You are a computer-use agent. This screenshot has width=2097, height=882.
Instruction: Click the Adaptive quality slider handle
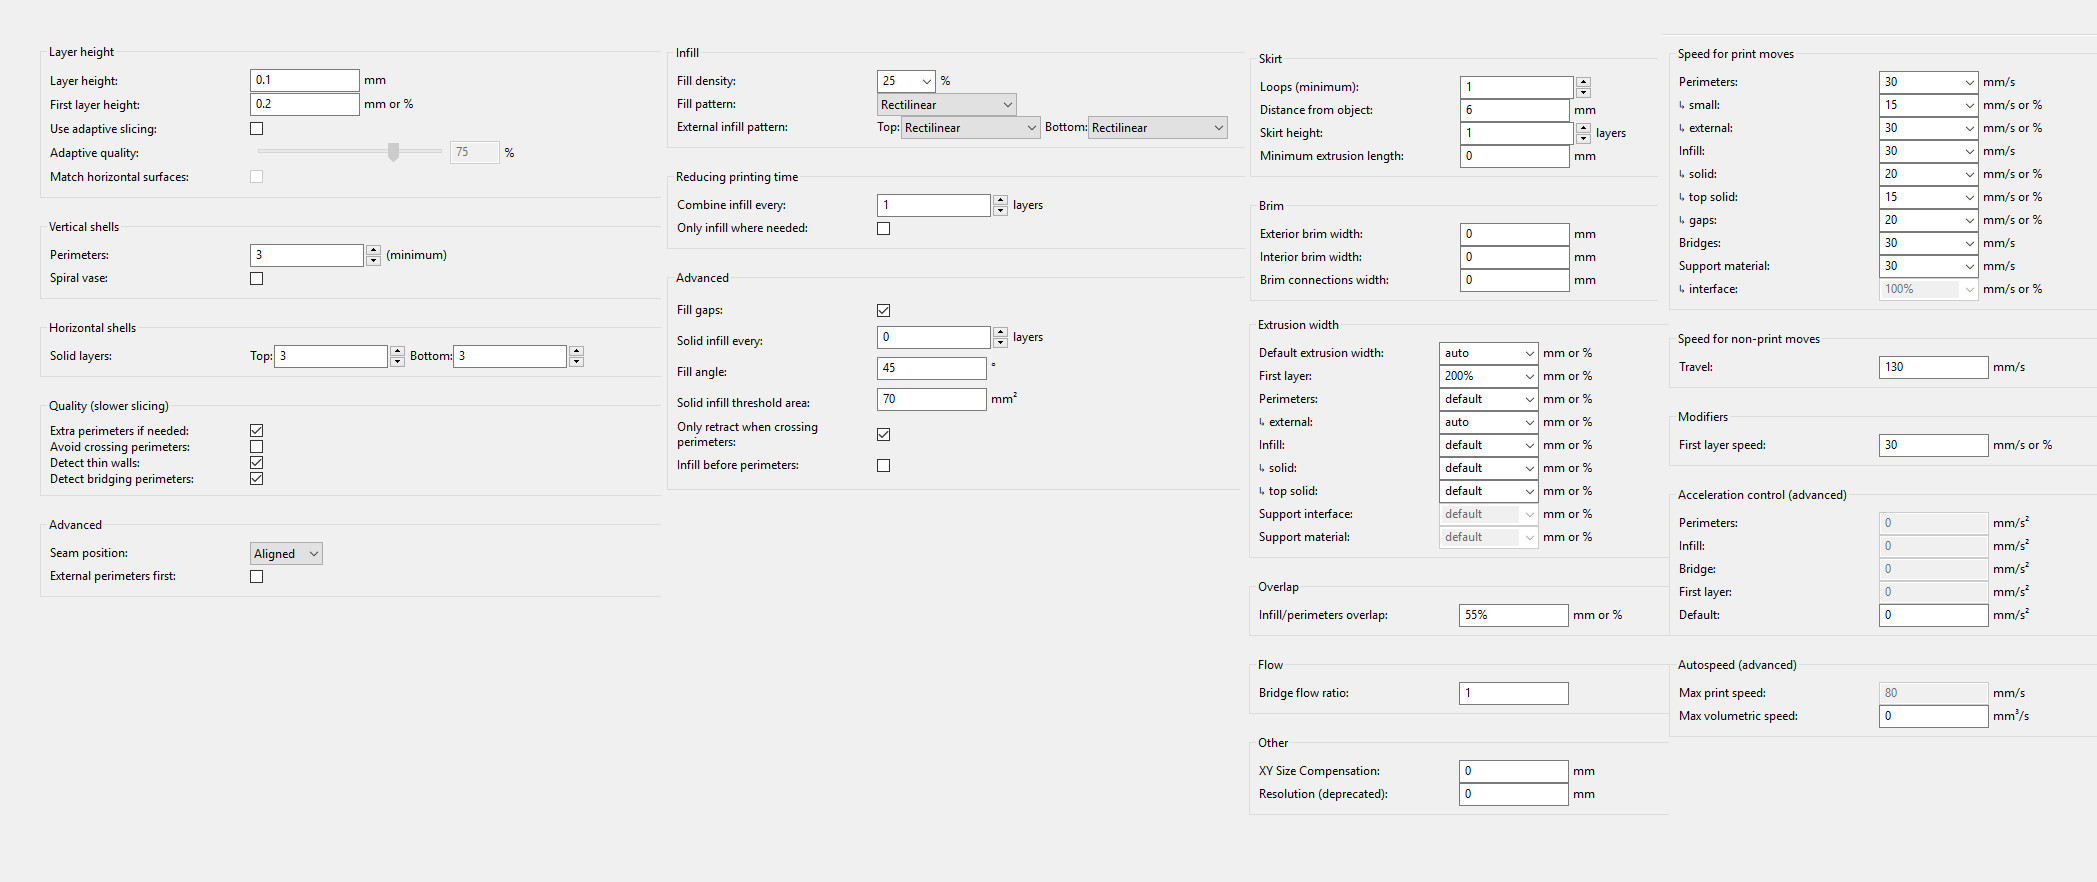coord(394,152)
